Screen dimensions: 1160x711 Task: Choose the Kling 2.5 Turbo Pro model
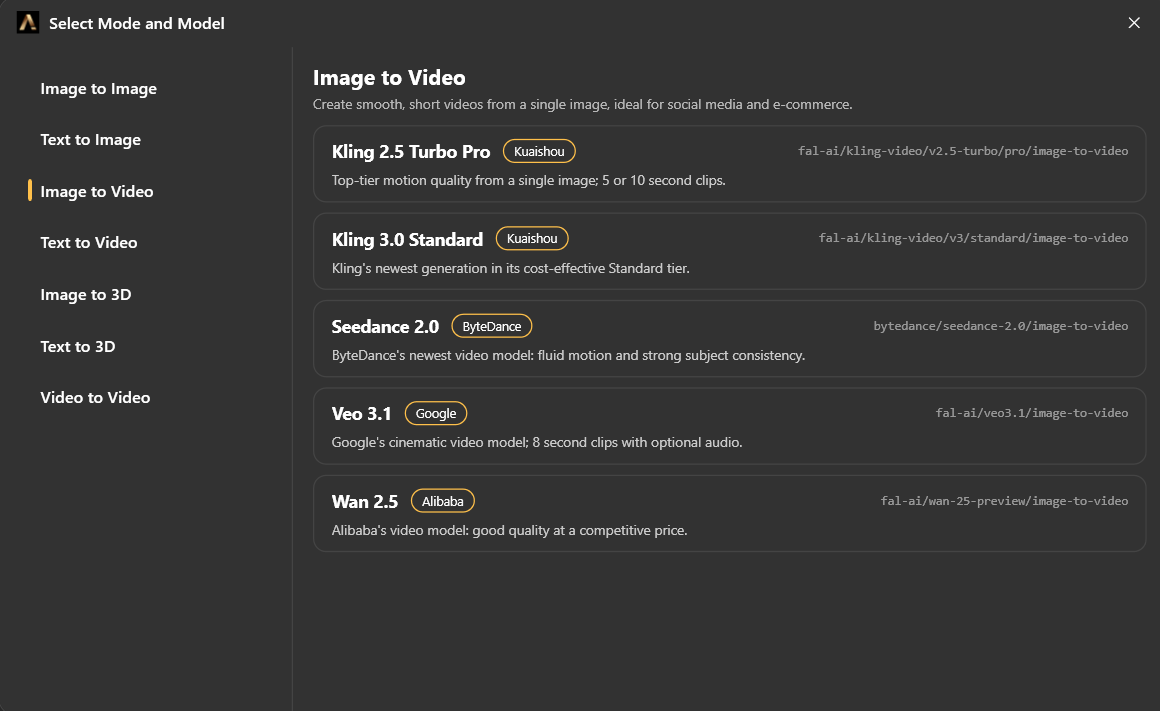(729, 164)
